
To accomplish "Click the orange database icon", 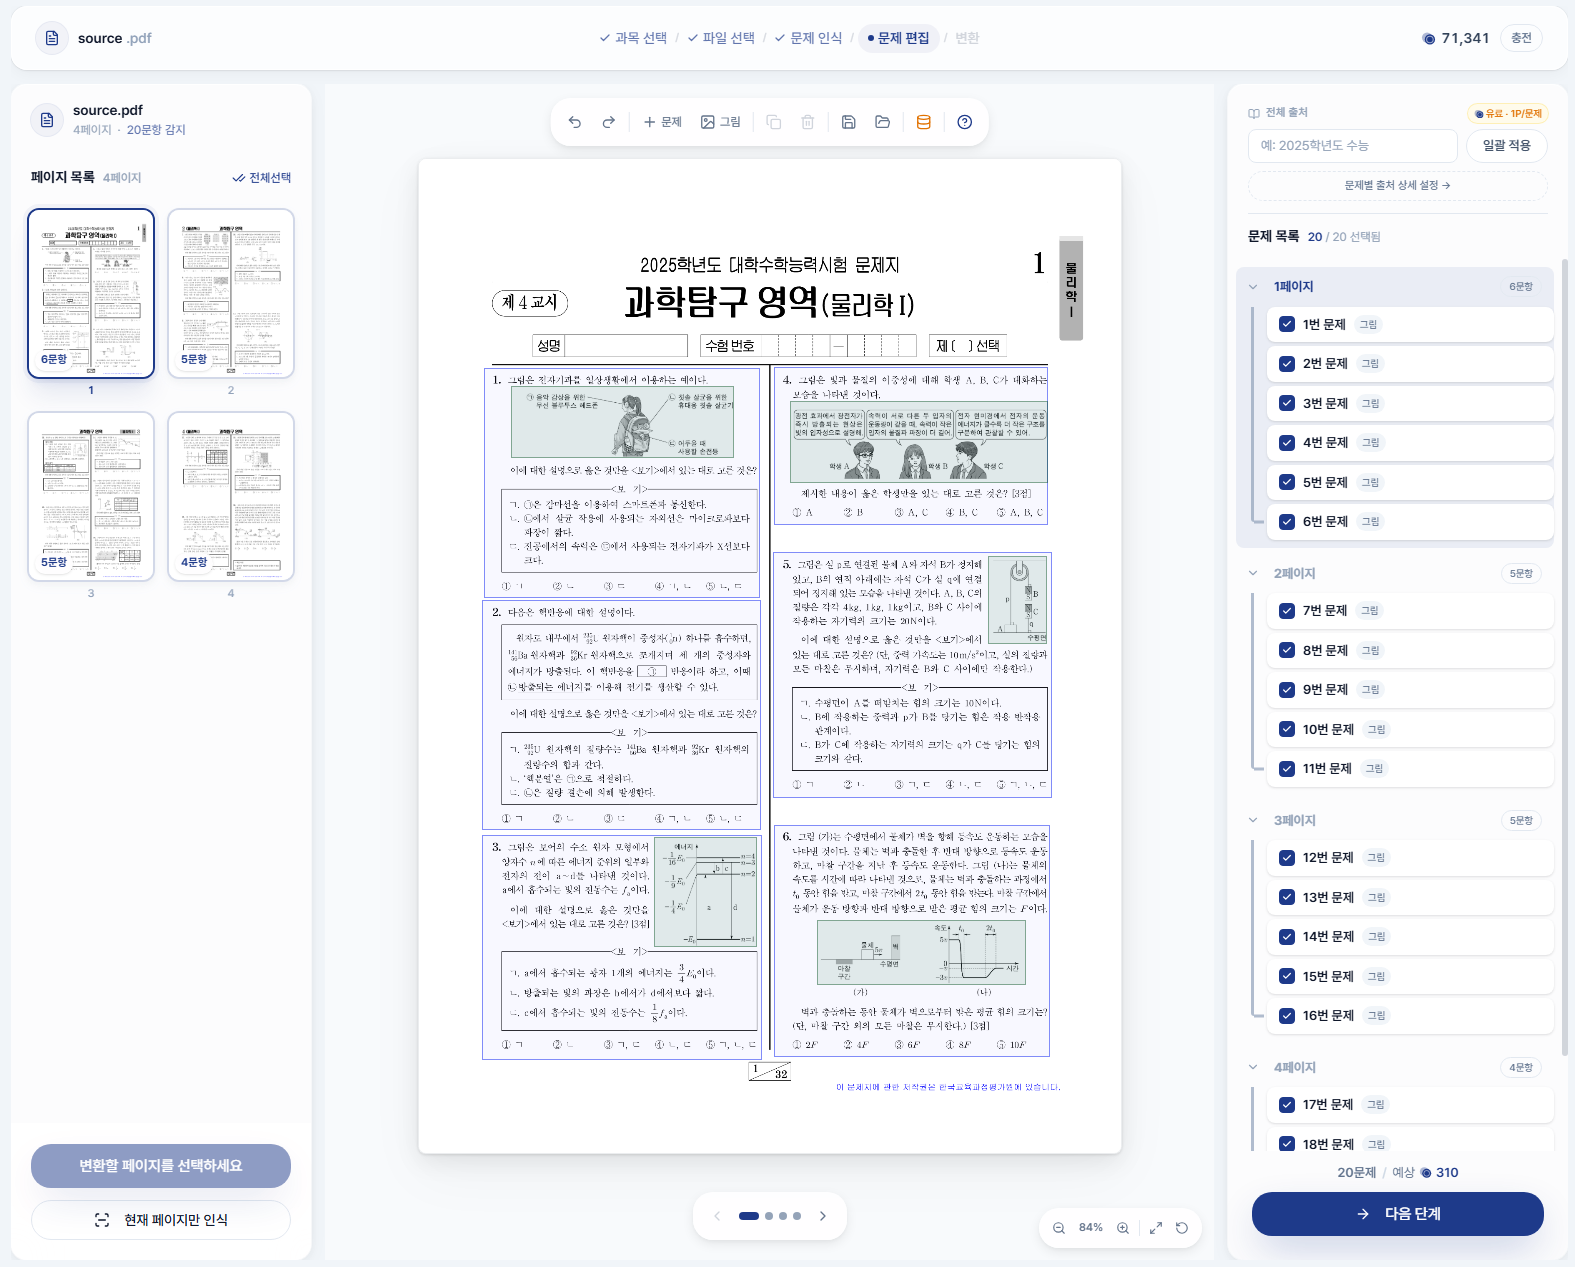I will click(924, 122).
